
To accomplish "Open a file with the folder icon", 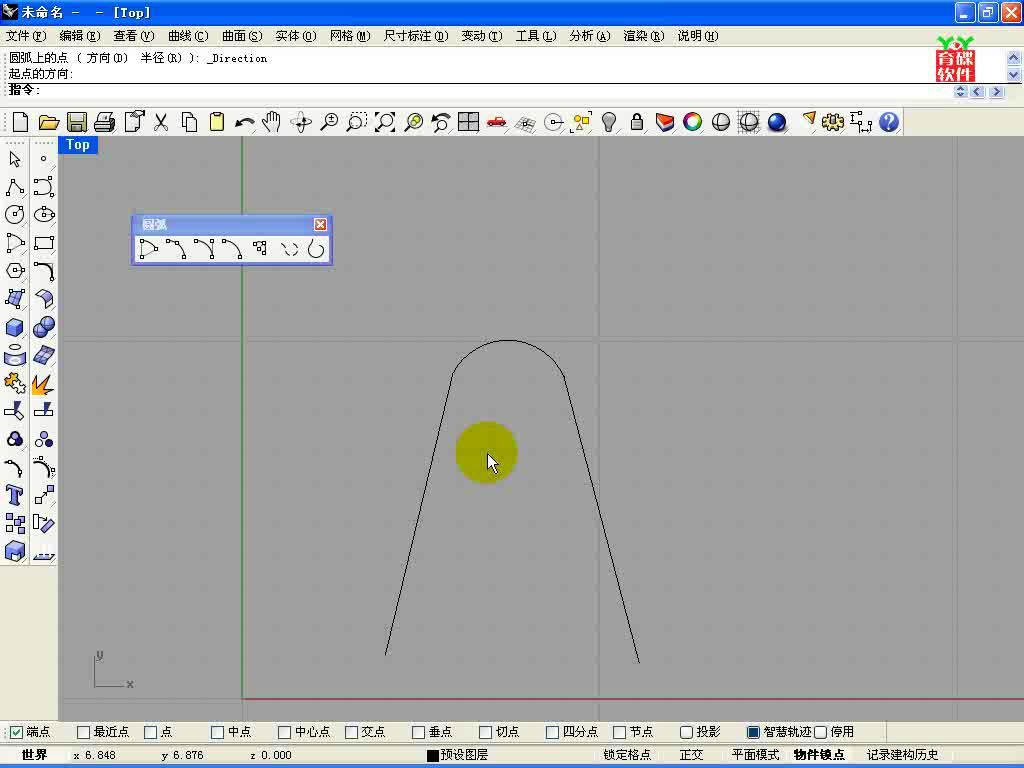I will click(x=49, y=122).
